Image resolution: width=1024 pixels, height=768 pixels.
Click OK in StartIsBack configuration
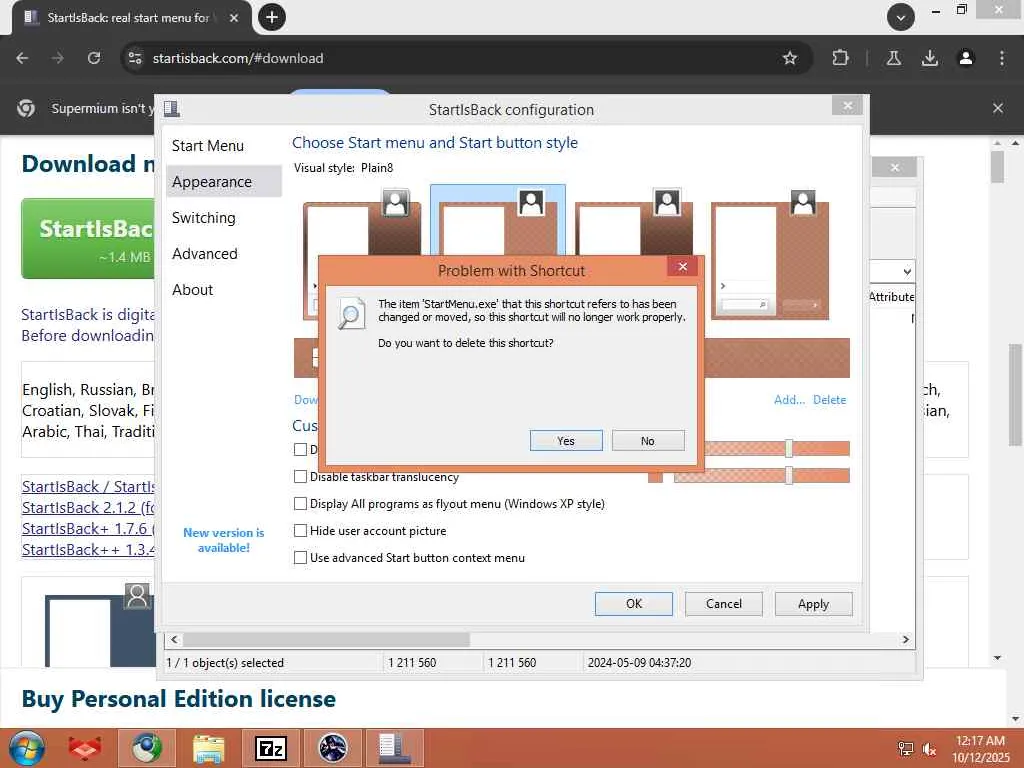[x=633, y=604]
